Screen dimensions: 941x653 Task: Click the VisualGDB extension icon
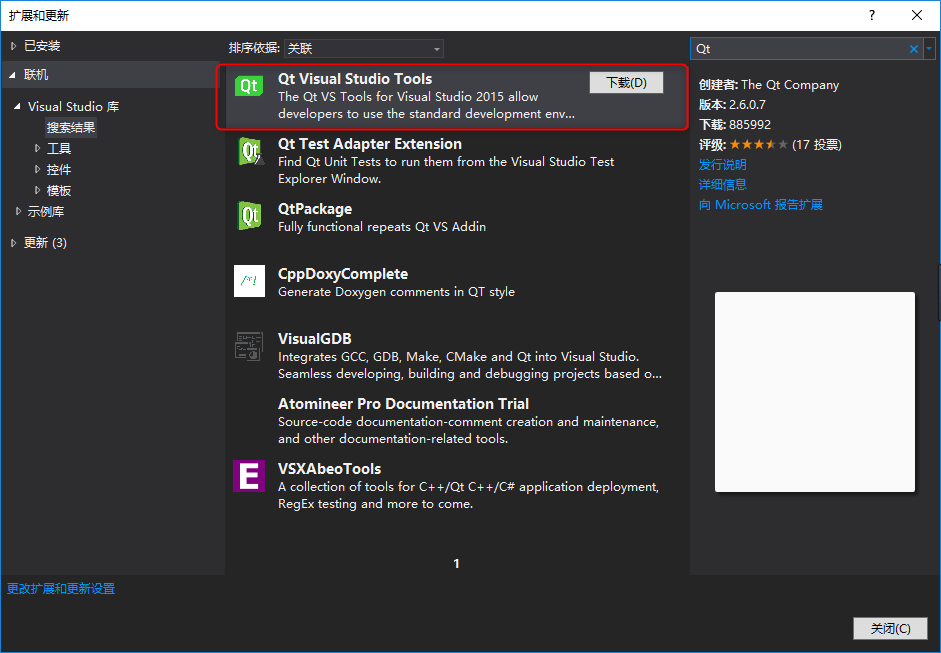pos(249,346)
